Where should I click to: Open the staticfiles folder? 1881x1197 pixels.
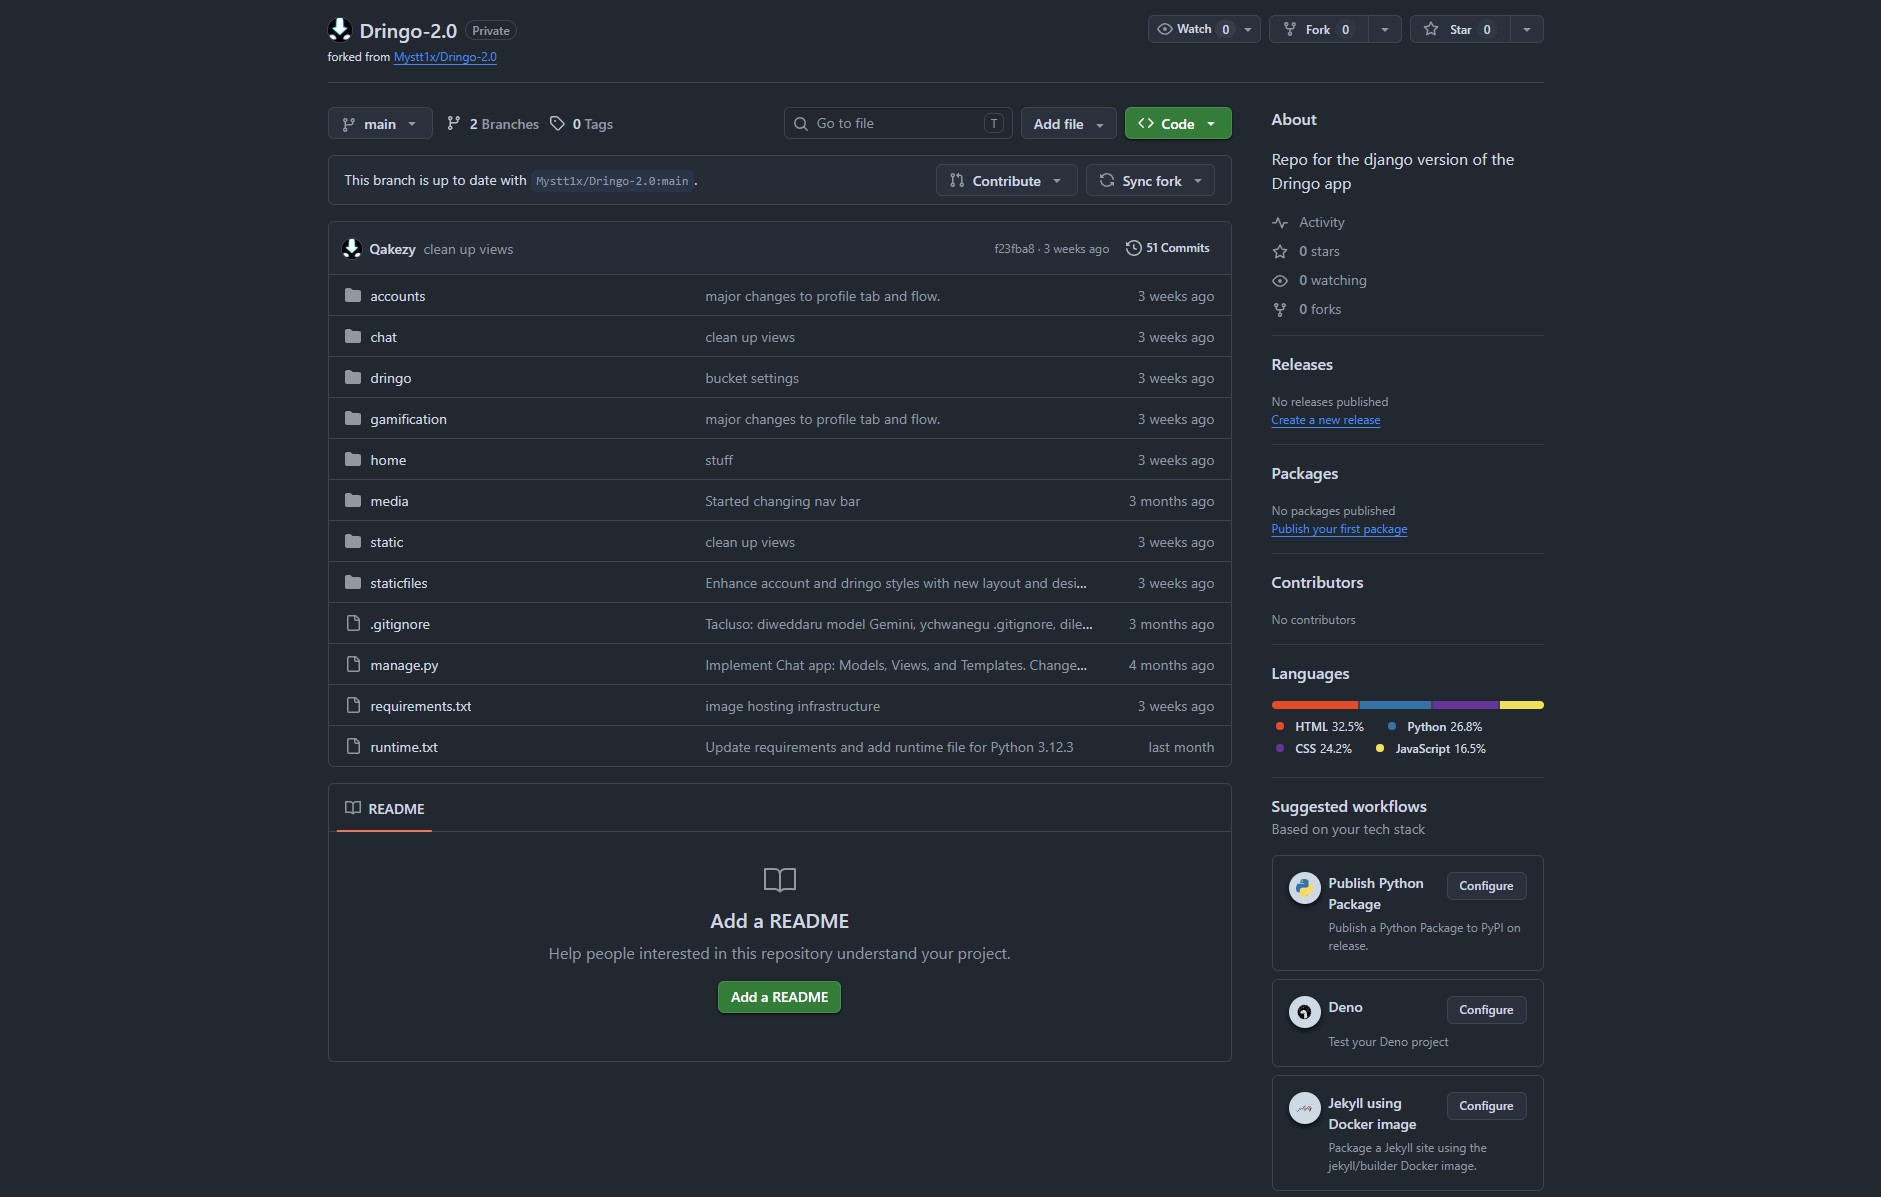[399, 583]
